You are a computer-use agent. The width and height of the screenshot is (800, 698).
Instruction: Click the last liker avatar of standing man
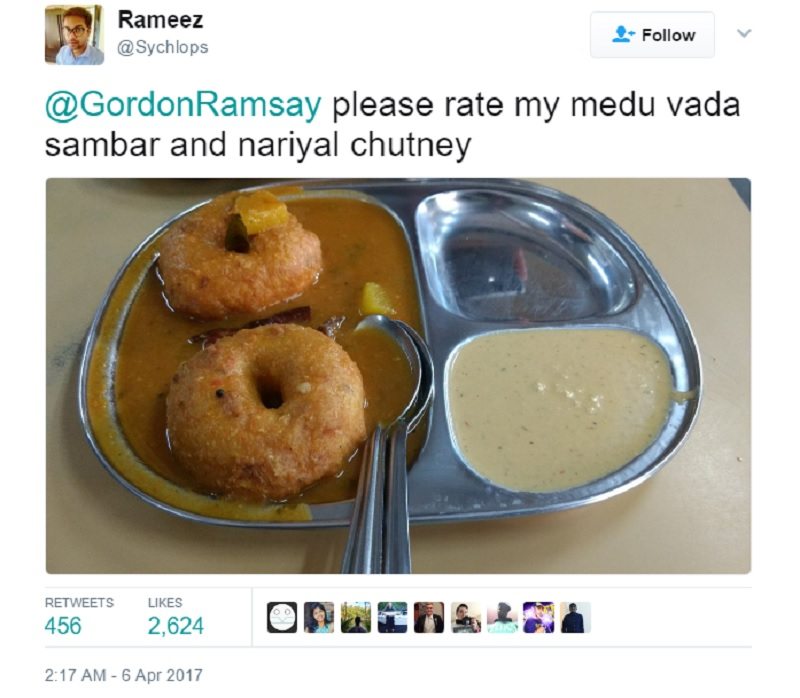tap(576, 617)
